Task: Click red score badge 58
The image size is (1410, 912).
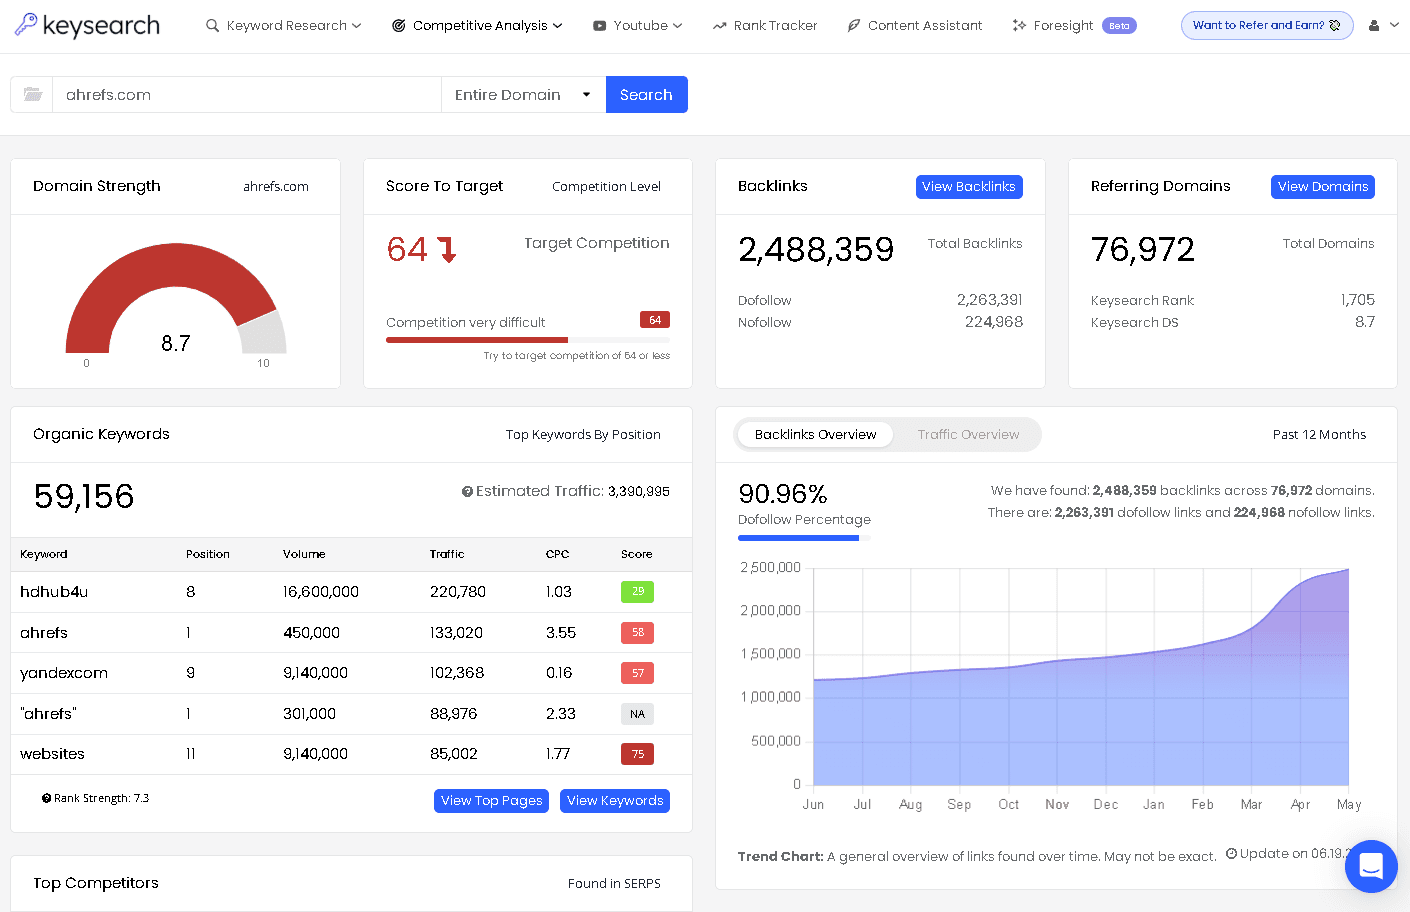Action: coord(637,633)
